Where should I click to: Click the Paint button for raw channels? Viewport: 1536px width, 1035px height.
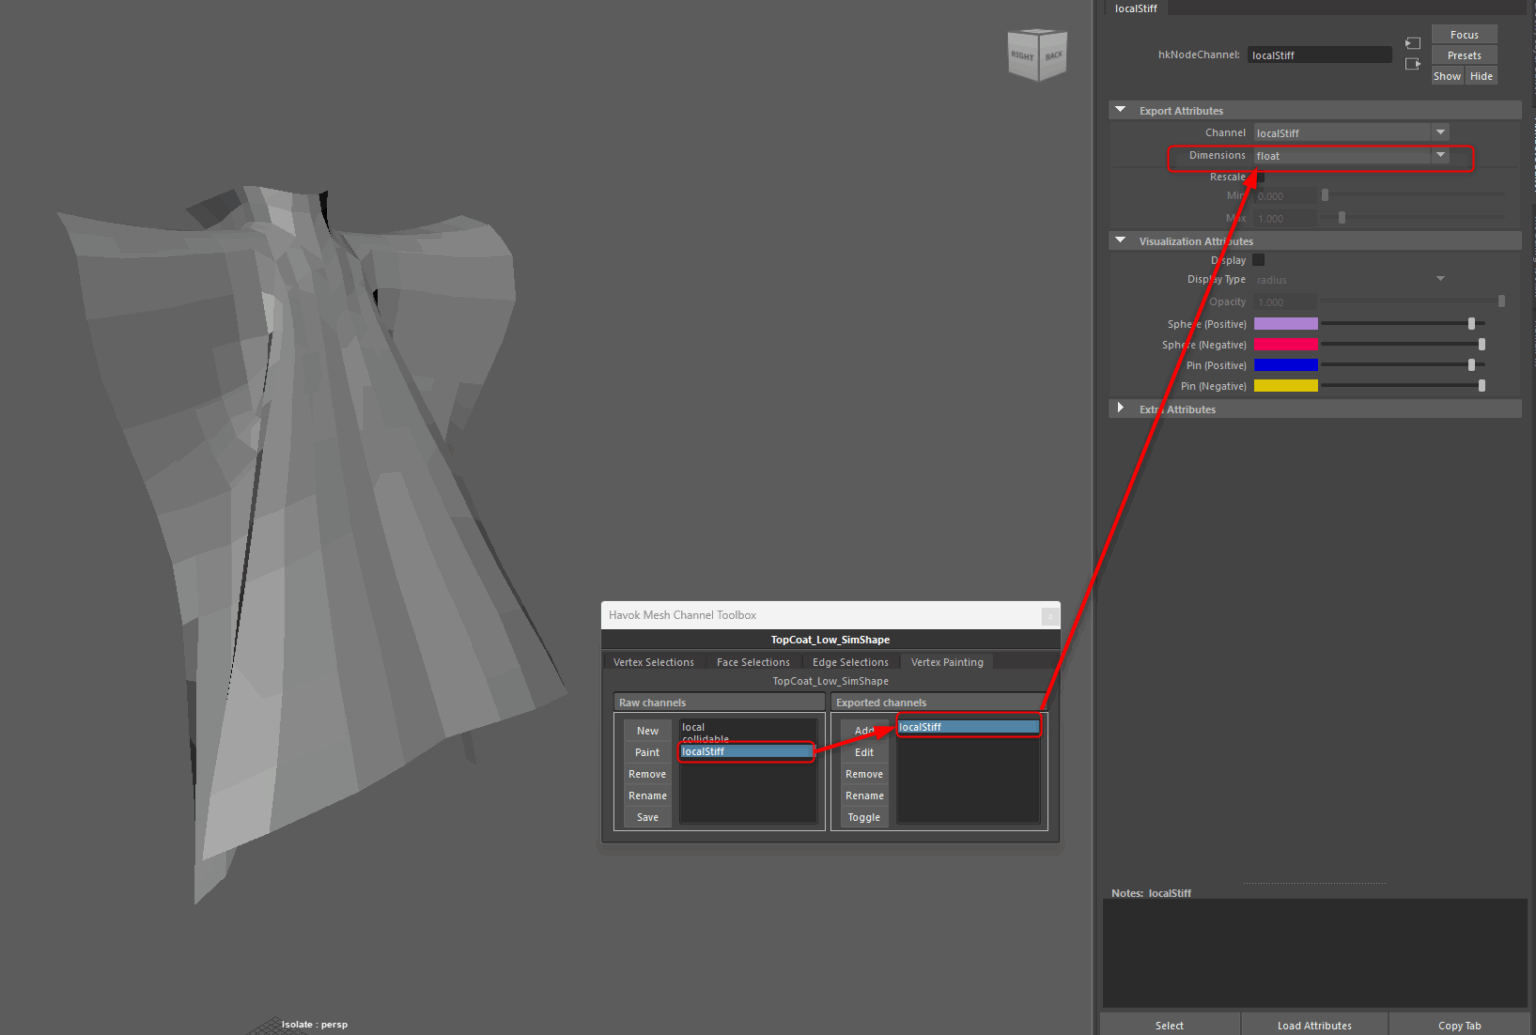(x=647, y=753)
